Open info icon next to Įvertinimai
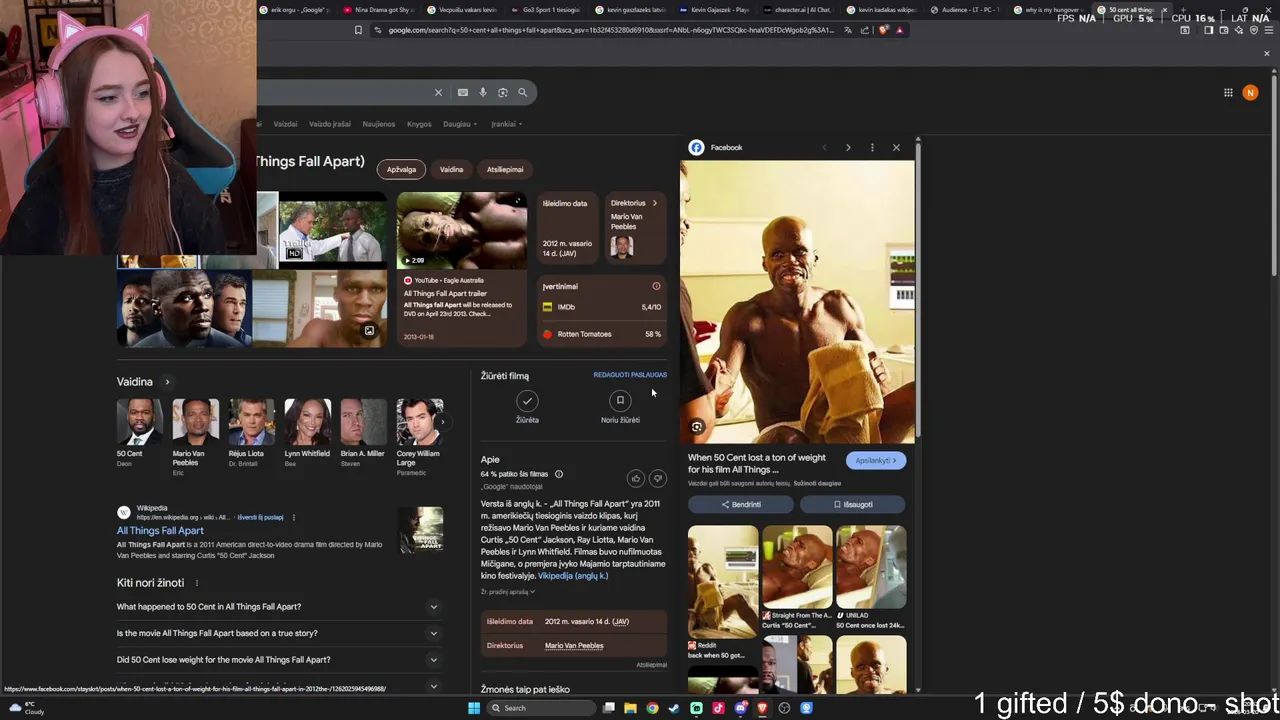The width and height of the screenshot is (1280, 720). click(656, 286)
